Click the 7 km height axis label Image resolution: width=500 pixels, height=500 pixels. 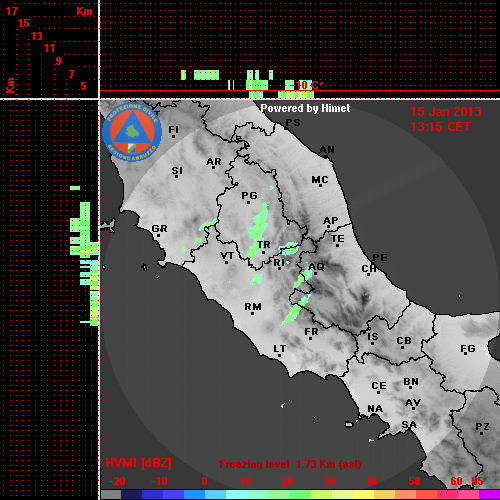(71, 74)
